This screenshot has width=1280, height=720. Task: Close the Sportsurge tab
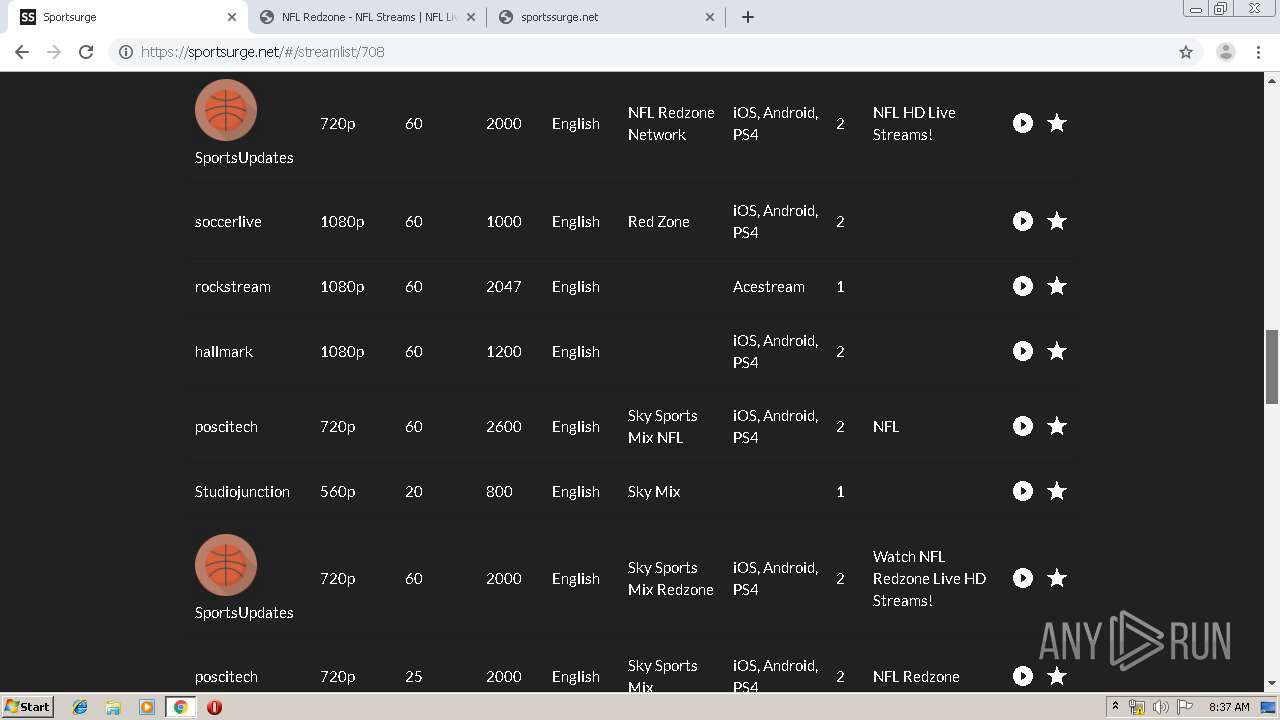coord(232,17)
